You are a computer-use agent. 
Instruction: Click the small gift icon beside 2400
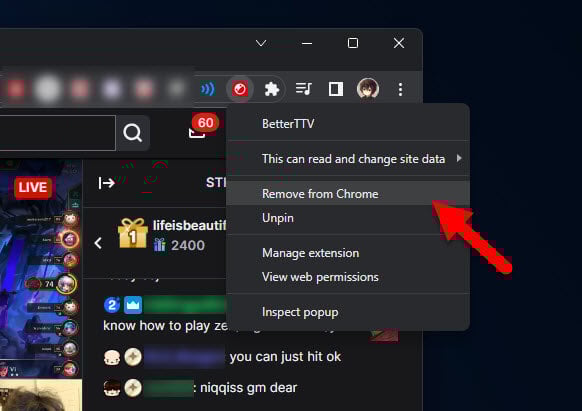160,245
